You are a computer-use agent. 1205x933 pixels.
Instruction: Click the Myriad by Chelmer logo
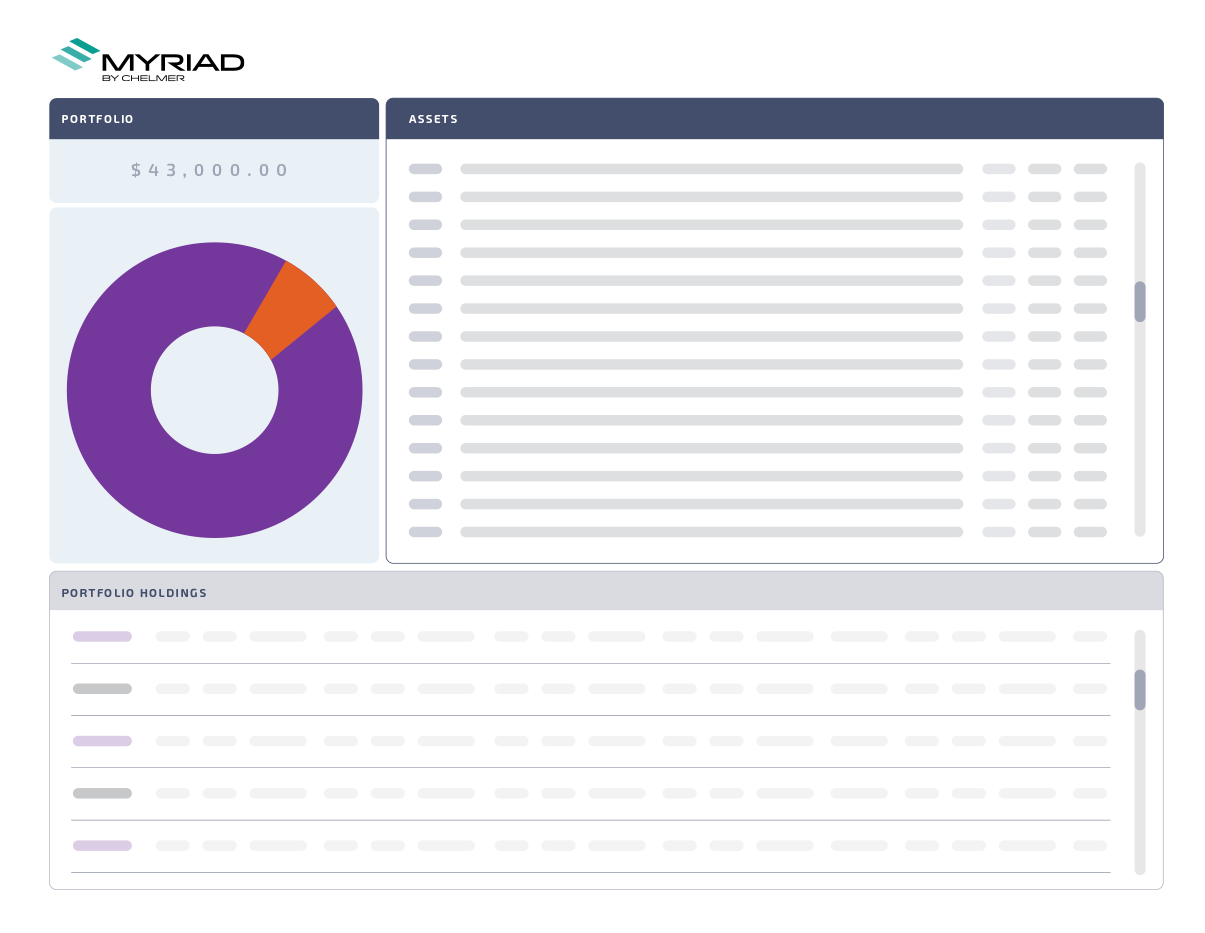point(148,60)
